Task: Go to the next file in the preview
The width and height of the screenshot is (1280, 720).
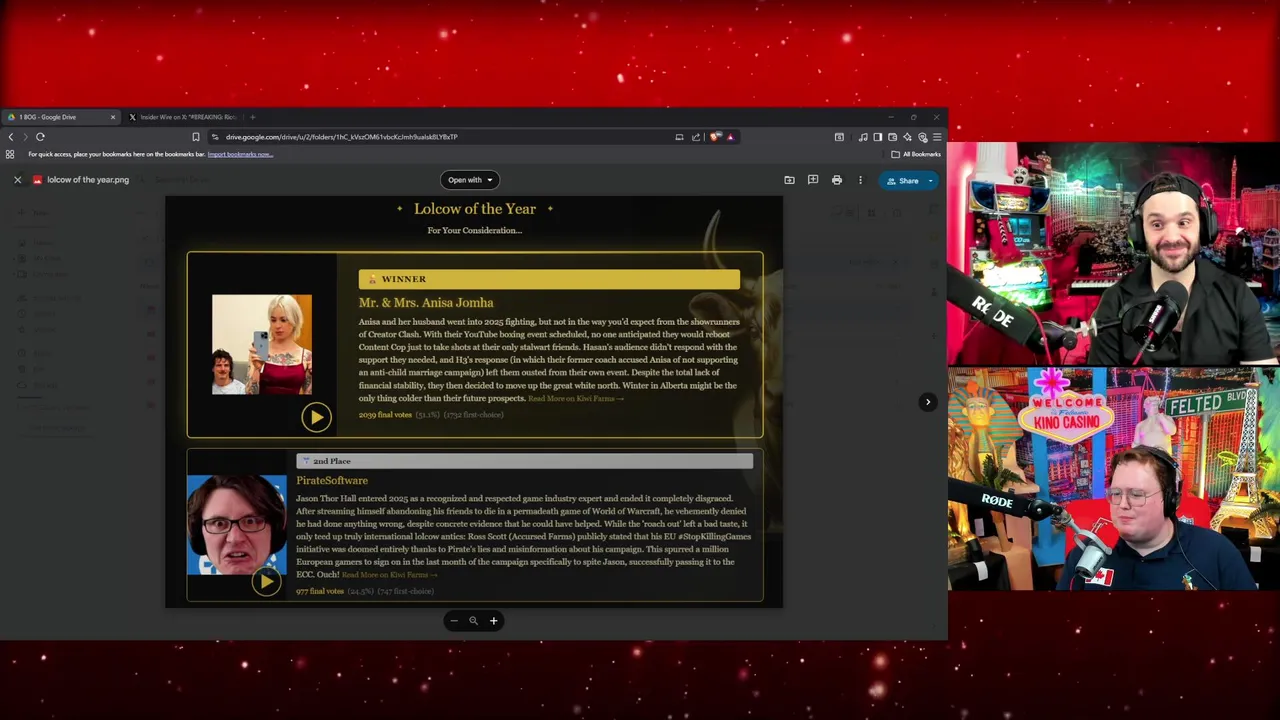Action: [927, 402]
